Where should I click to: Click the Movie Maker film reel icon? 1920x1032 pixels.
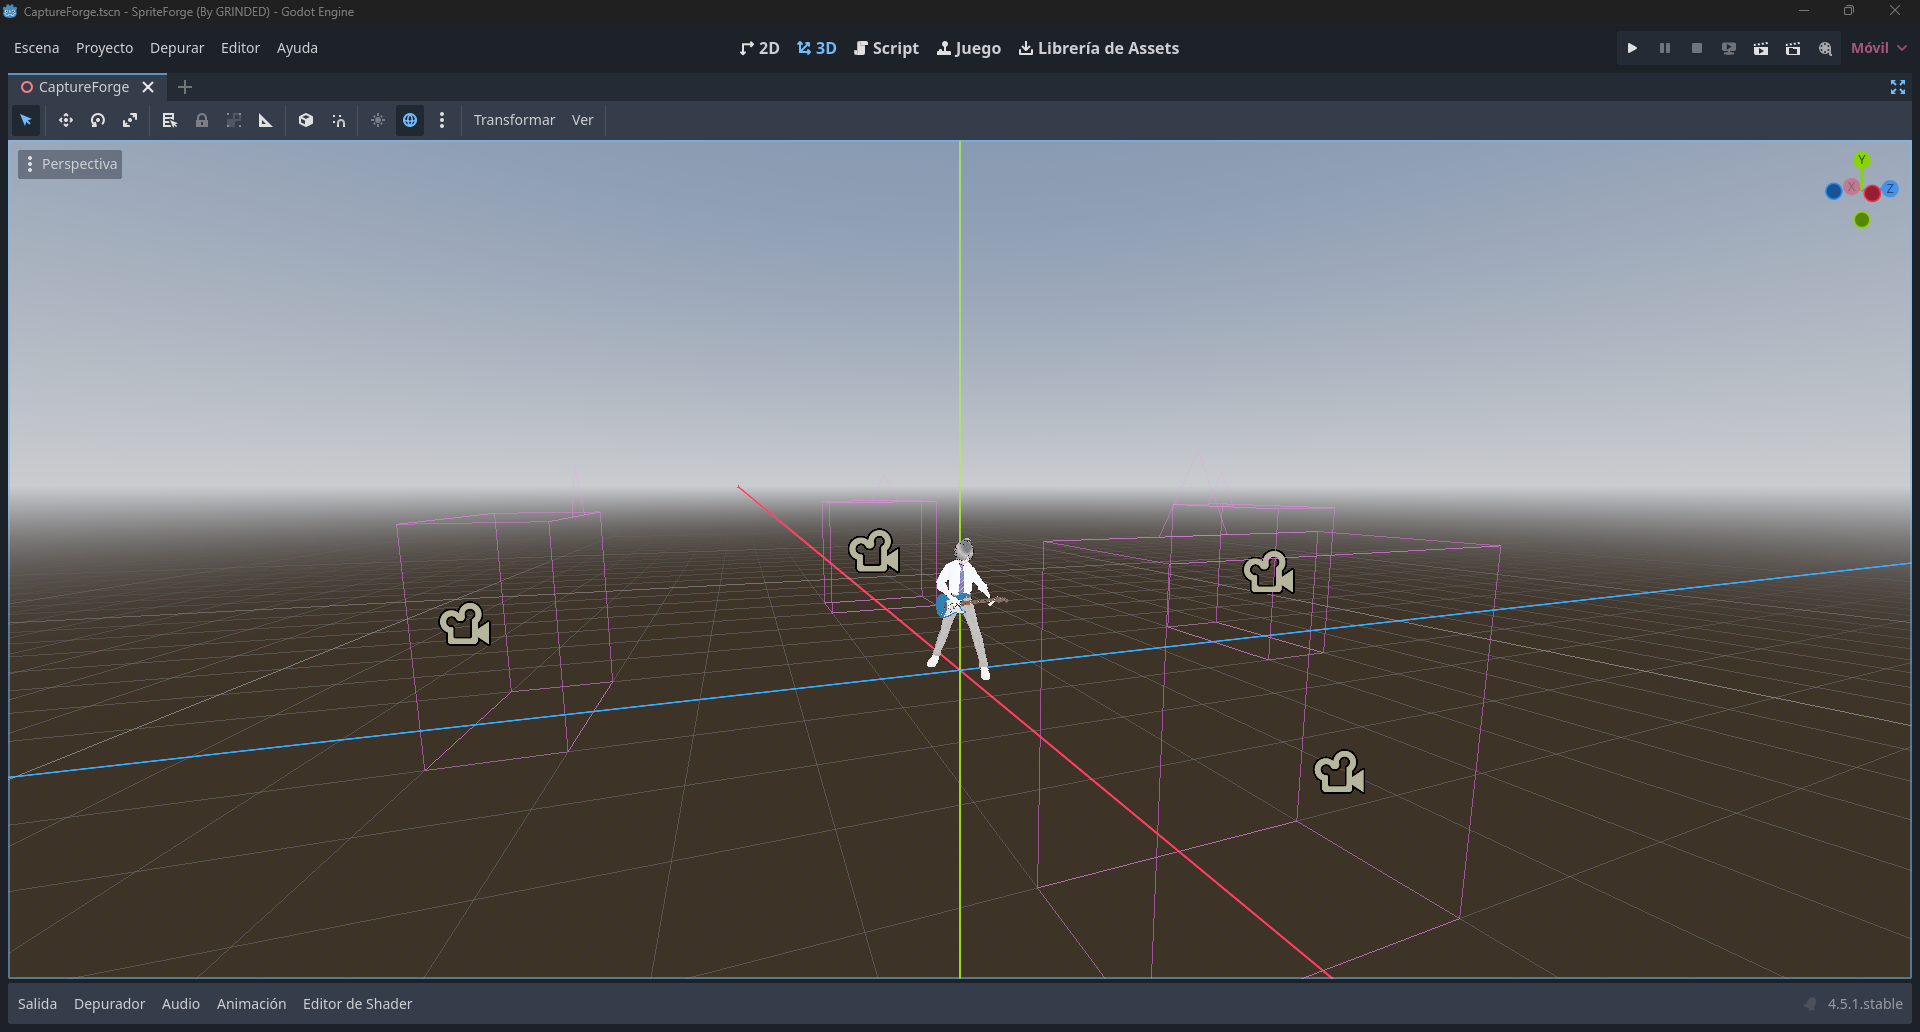1825,48
